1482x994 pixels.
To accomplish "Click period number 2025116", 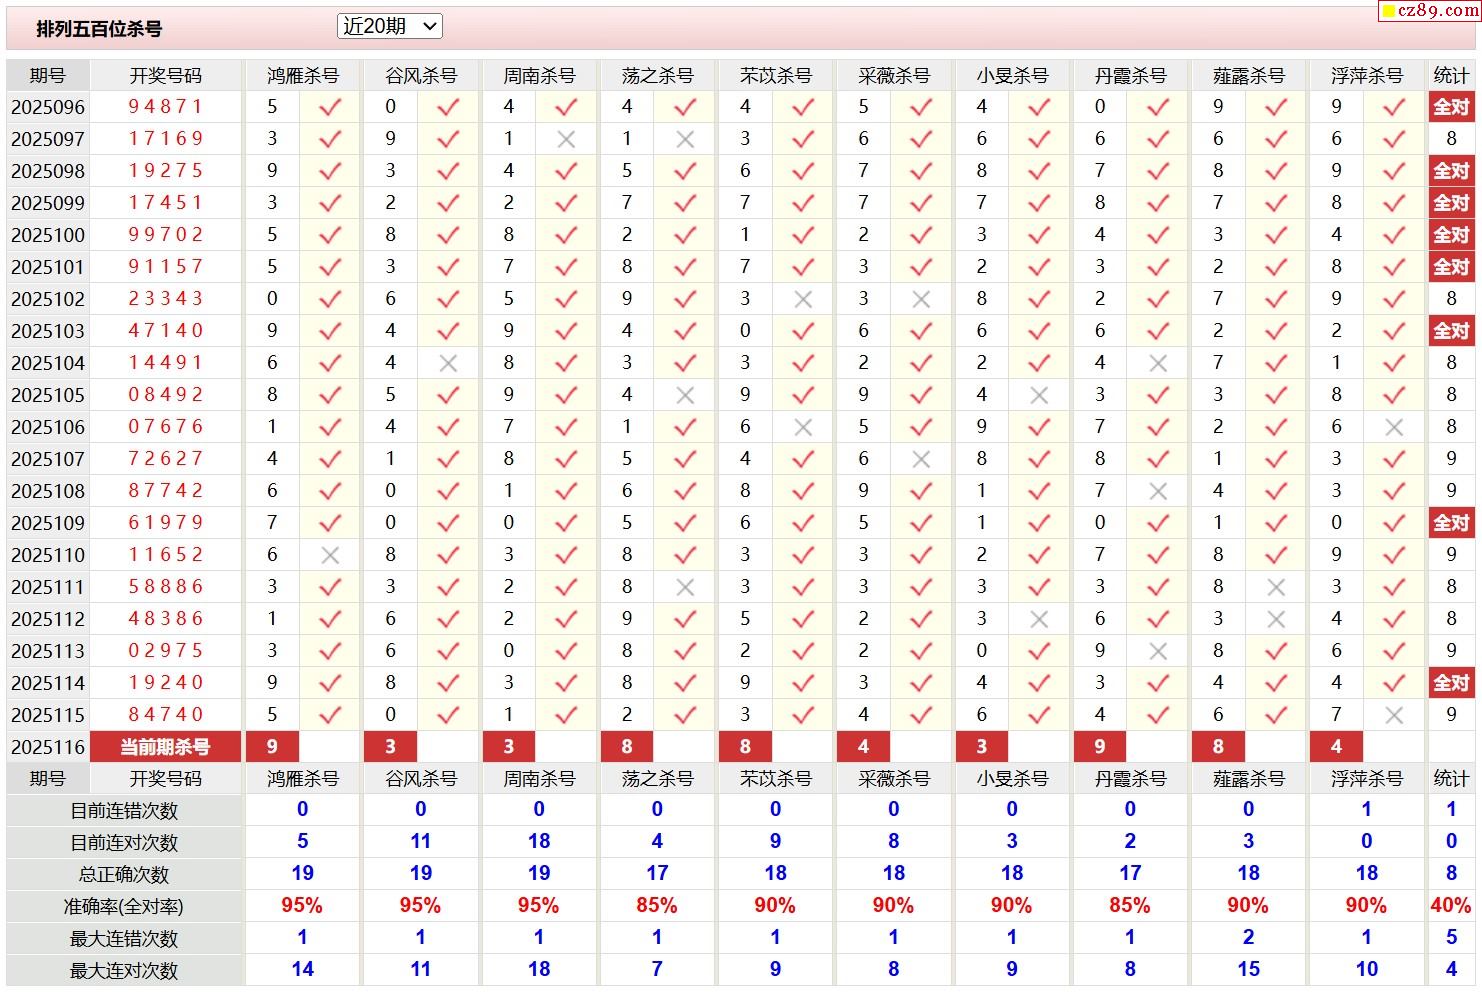I will point(48,747).
